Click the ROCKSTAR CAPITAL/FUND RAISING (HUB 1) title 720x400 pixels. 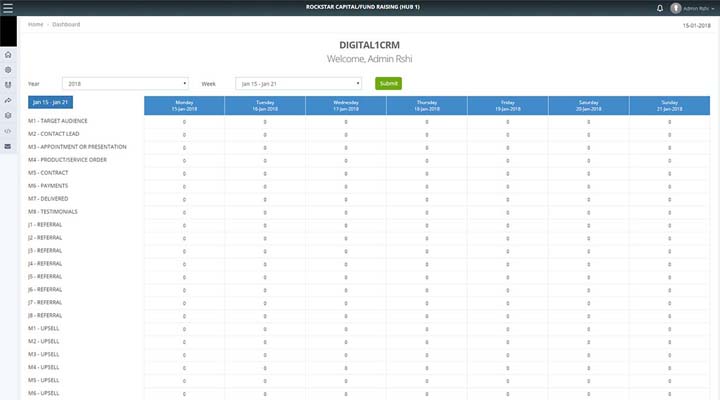(x=363, y=7)
